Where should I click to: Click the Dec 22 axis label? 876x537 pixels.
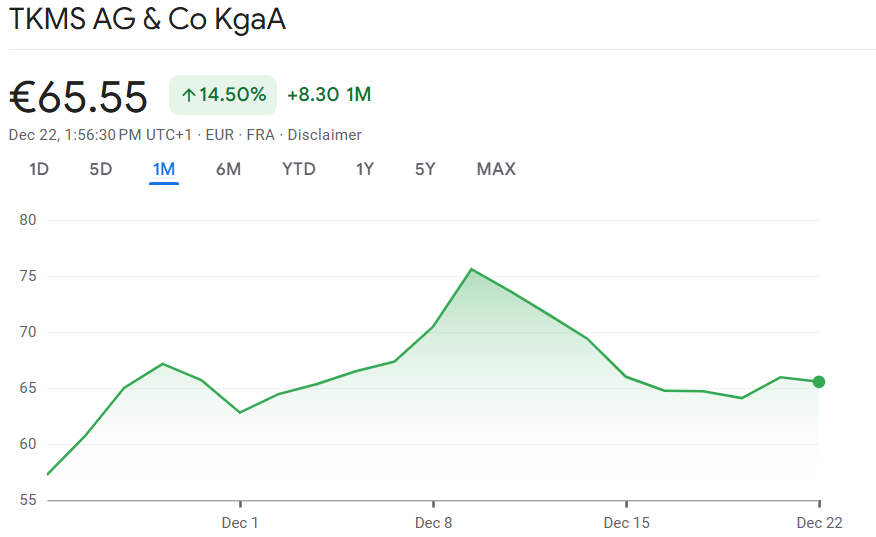pos(819,523)
